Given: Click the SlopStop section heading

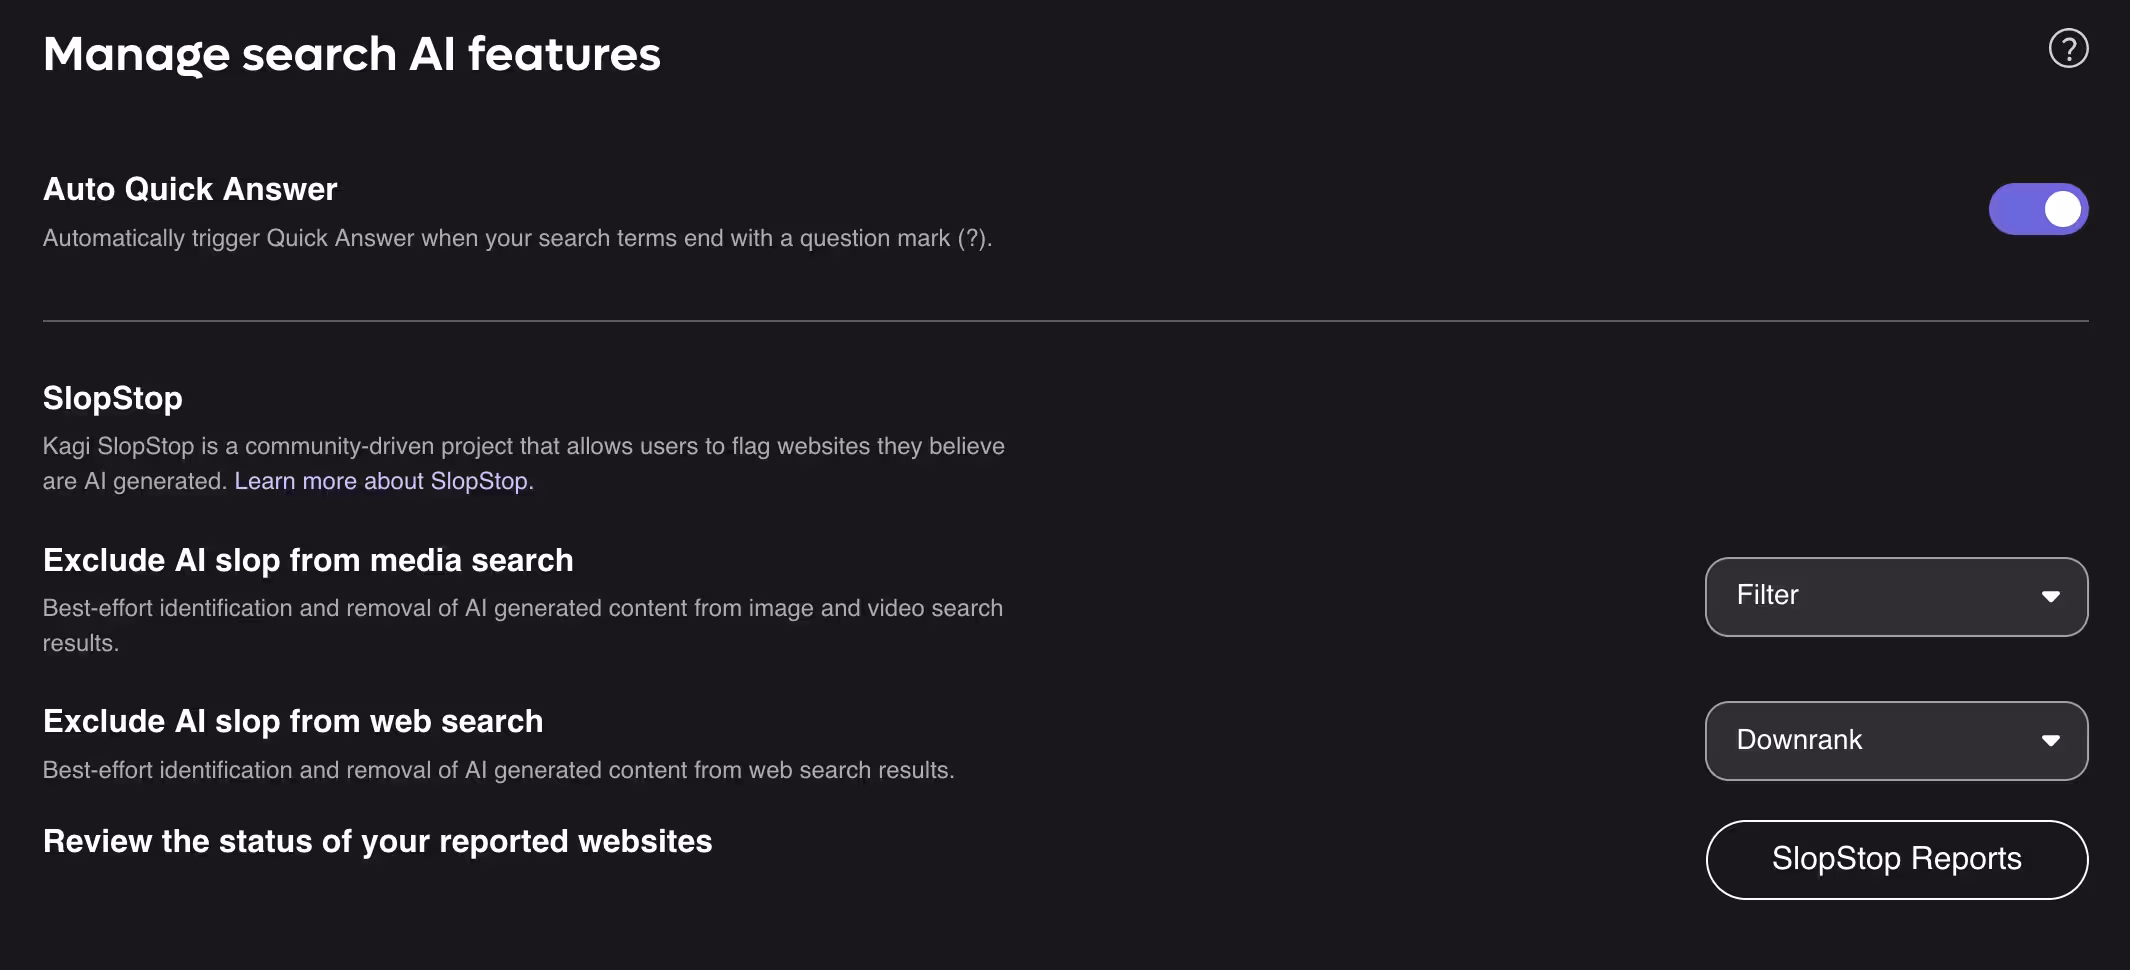Looking at the screenshot, I should pyautogui.click(x=112, y=398).
